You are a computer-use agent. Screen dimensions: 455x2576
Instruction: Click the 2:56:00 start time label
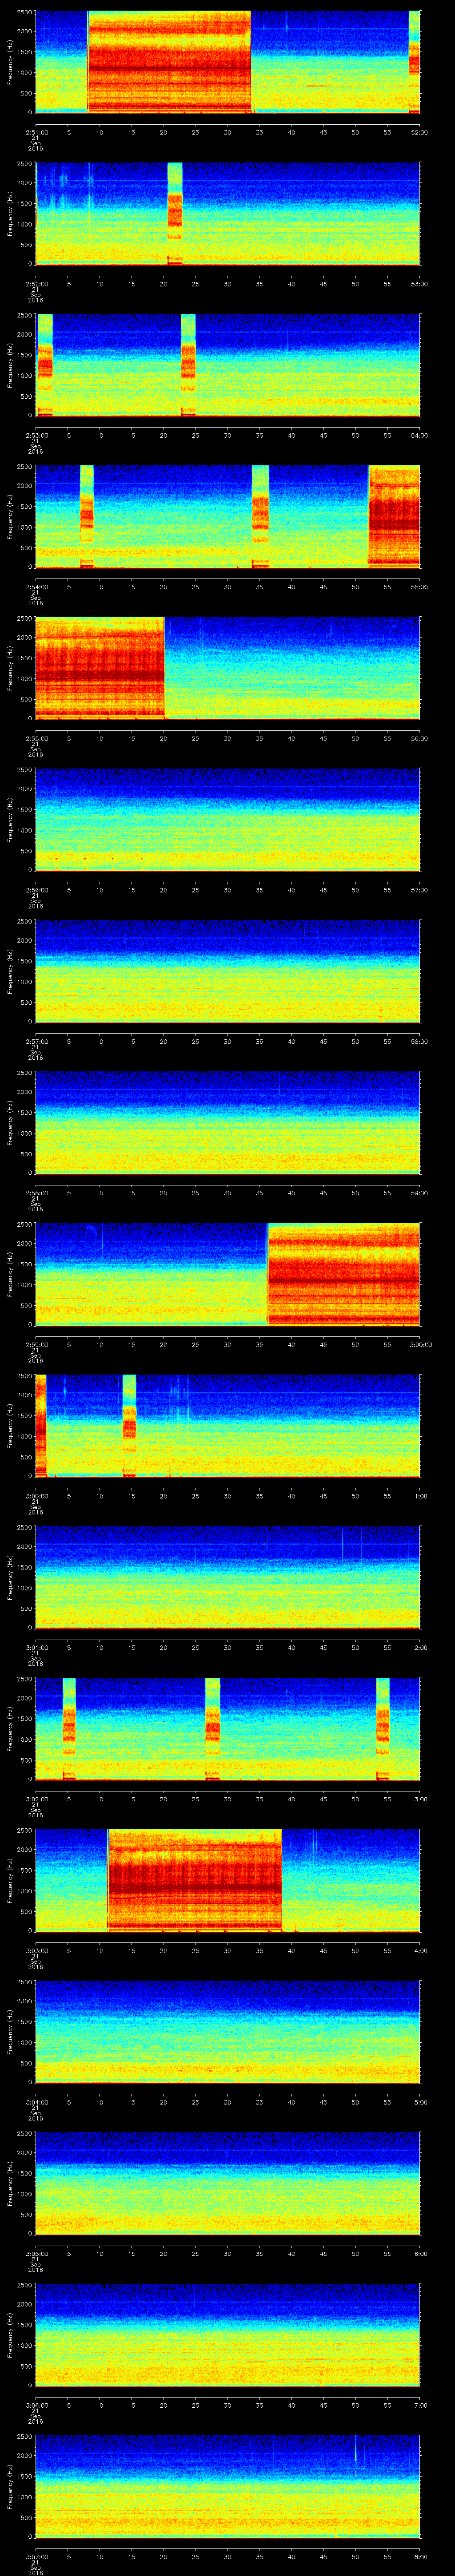(x=37, y=890)
